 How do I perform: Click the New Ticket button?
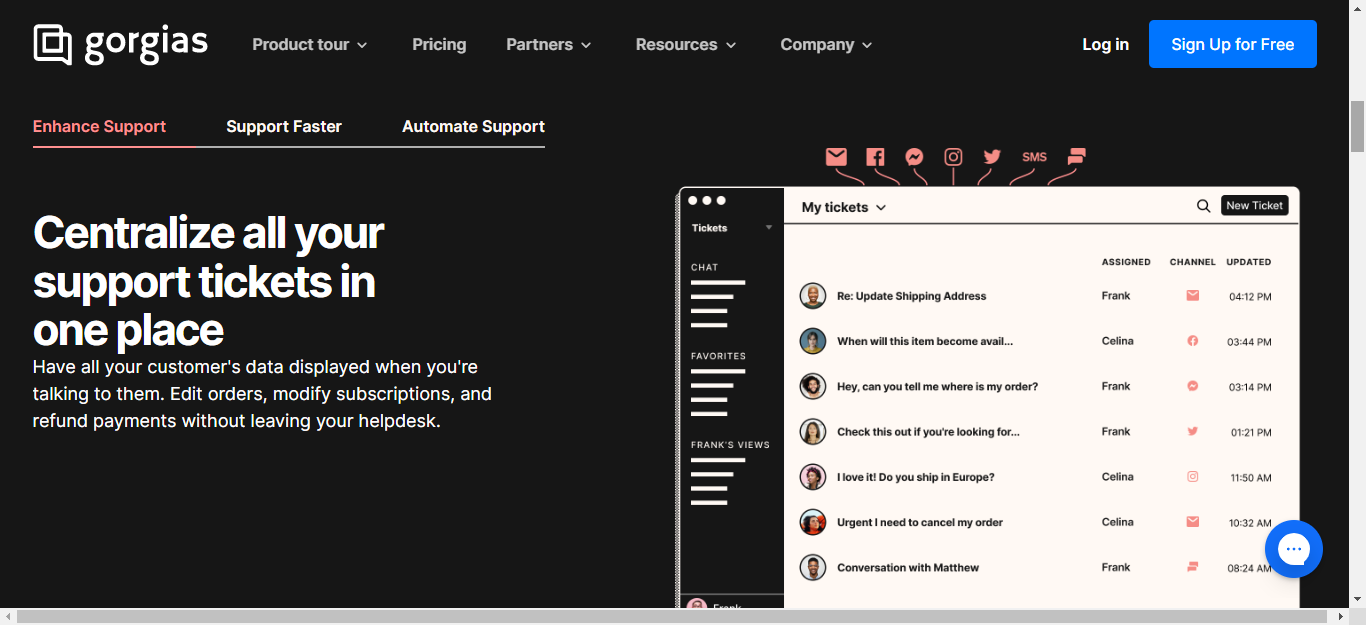(1254, 205)
